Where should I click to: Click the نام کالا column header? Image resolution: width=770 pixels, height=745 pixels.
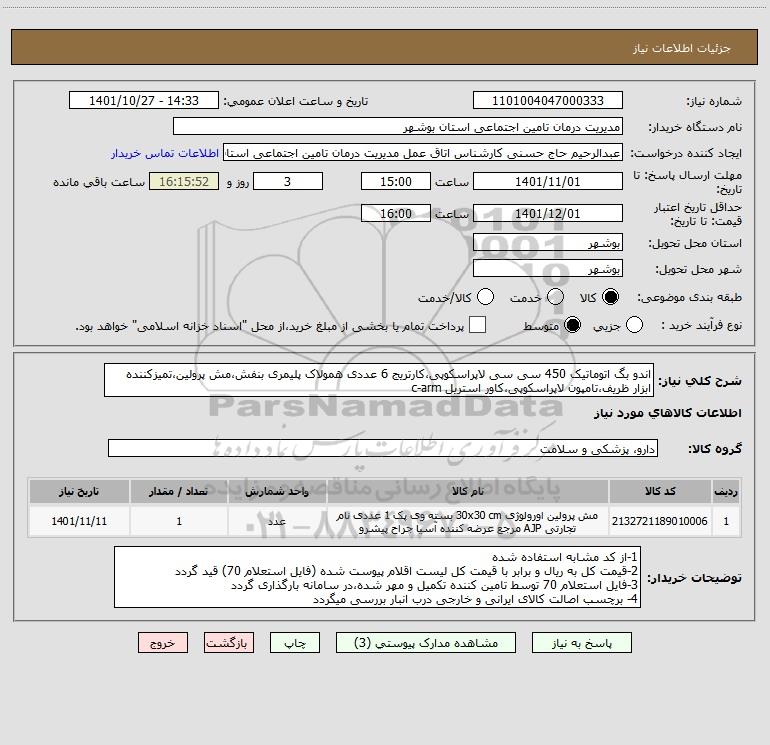(468, 491)
